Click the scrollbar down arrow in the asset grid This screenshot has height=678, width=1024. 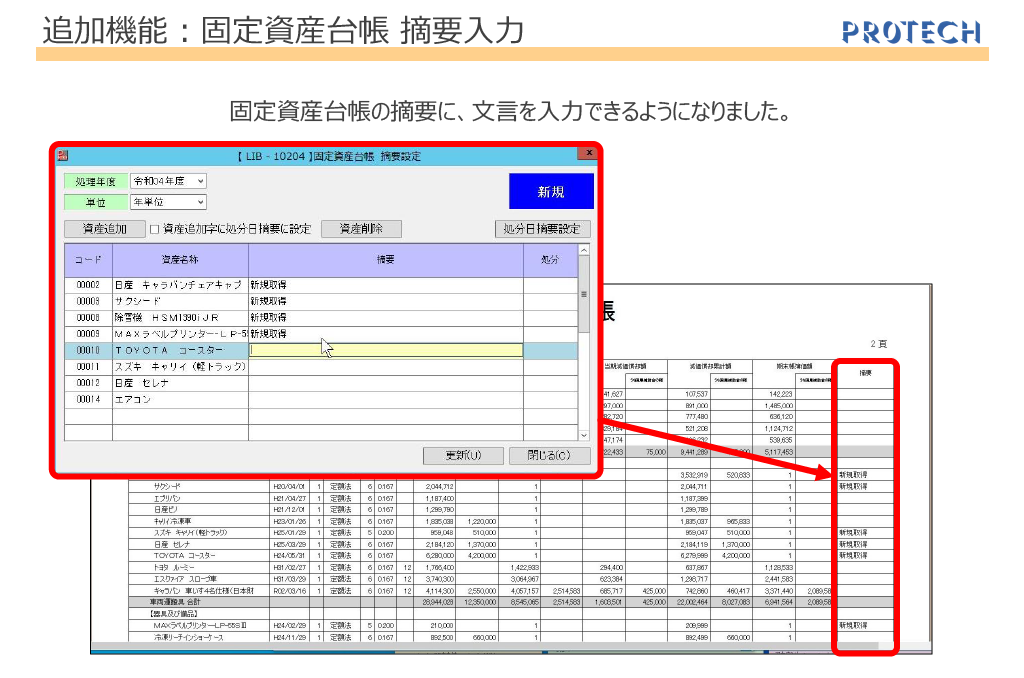584,435
